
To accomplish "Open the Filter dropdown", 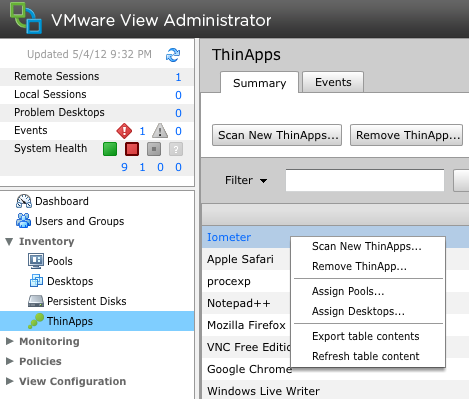I will [246, 180].
